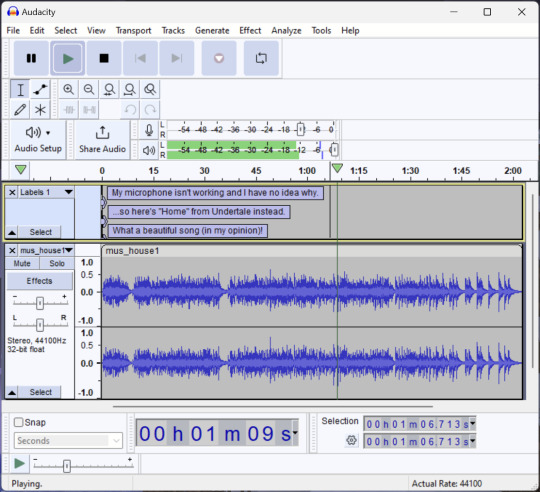The image size is (540, 492).
Task: Open the File menu
Action: [x=13, y=31]
